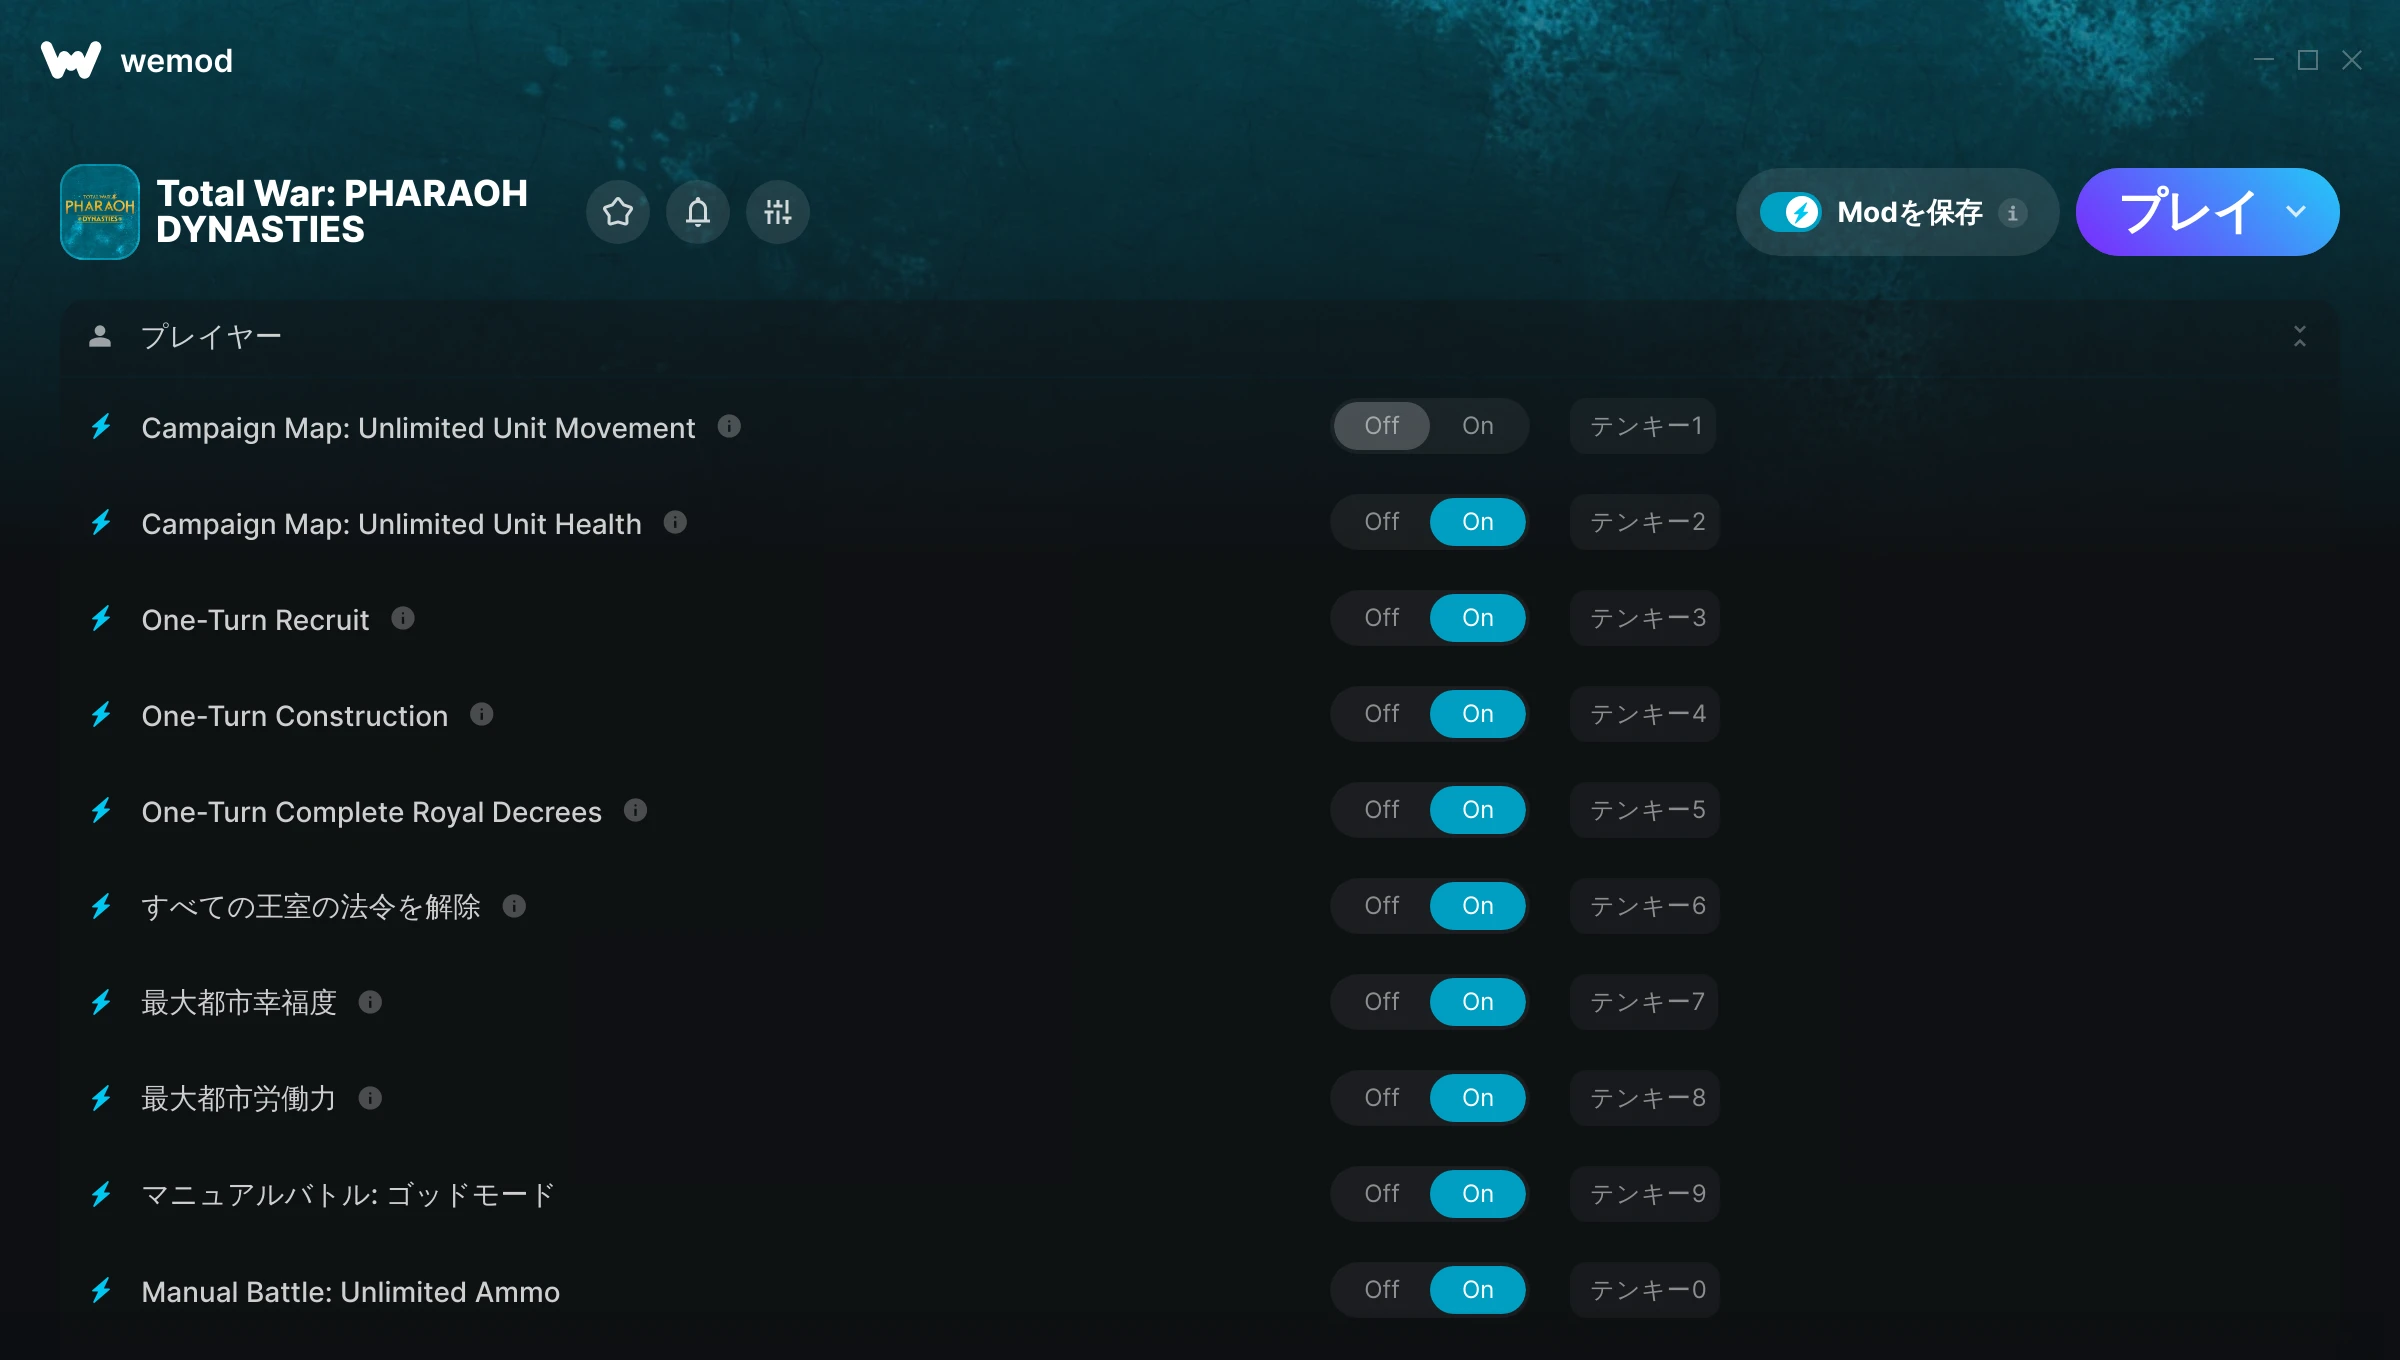The image size is (2400, 1360).
Task: Click the WeMod logo icon
Action: tap(71, 60)
